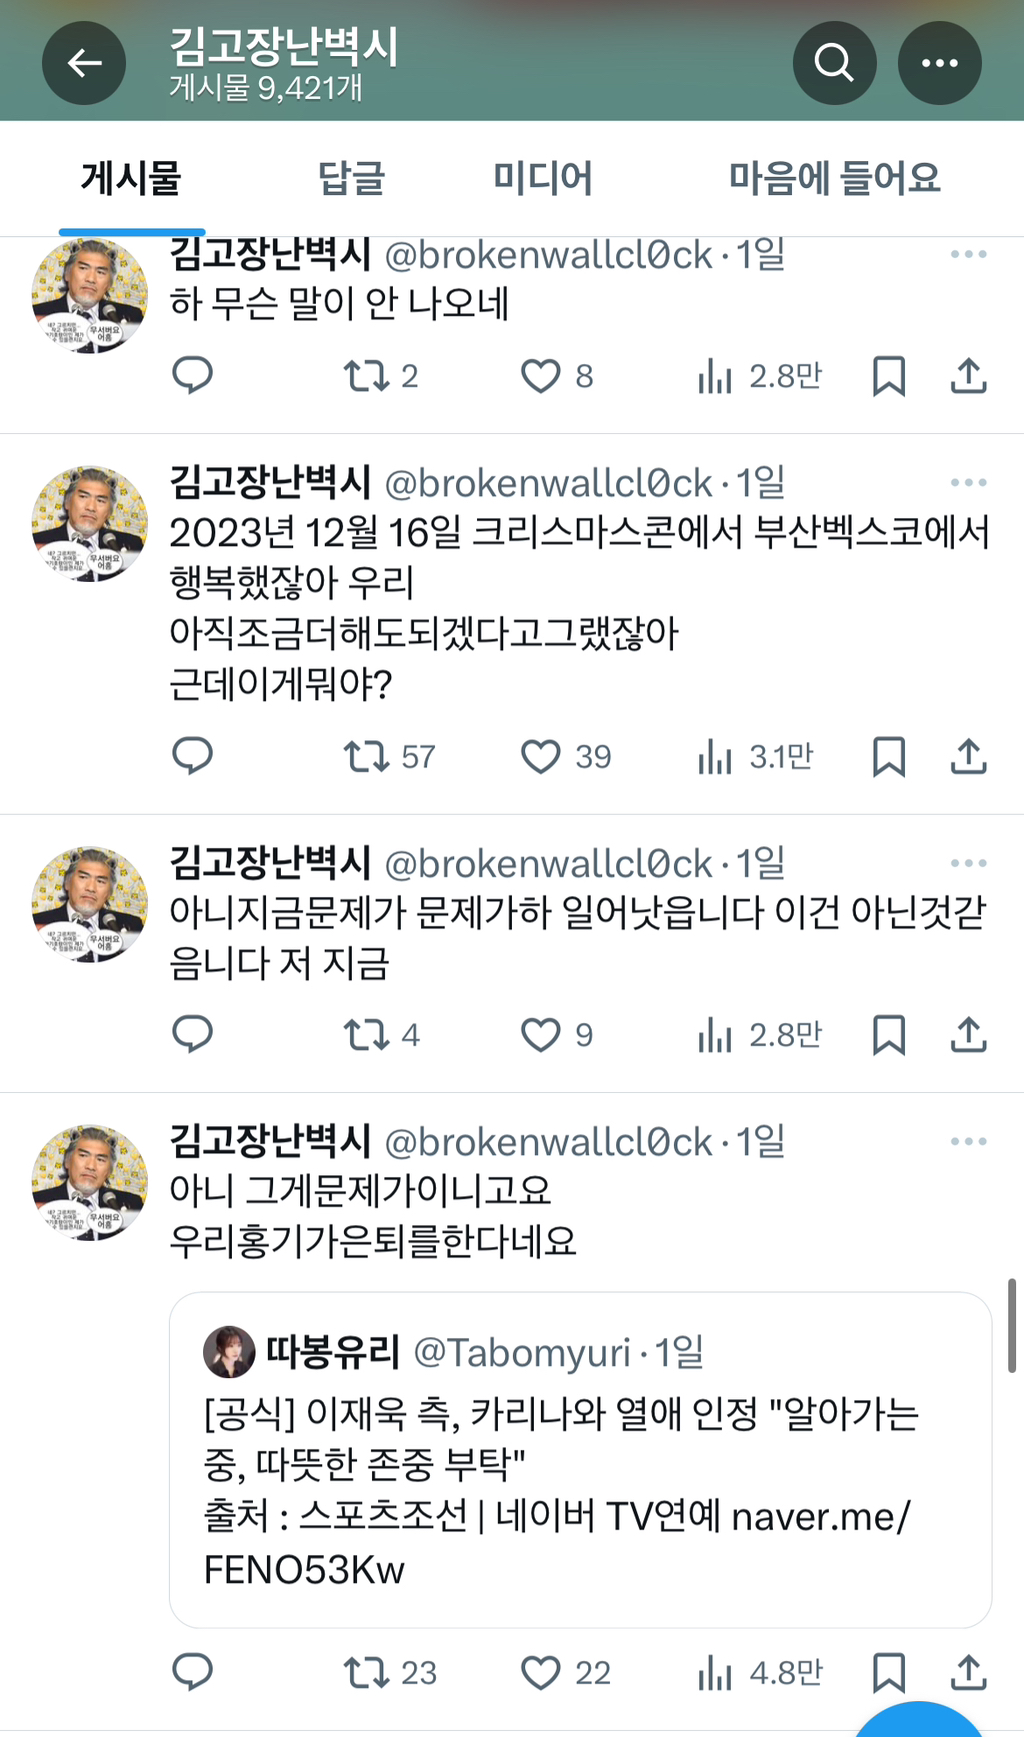This screenshot has height=1737, width=1024.
Task: Open the @Tabomyuri profile handle link
Action: coord(522,1352)
